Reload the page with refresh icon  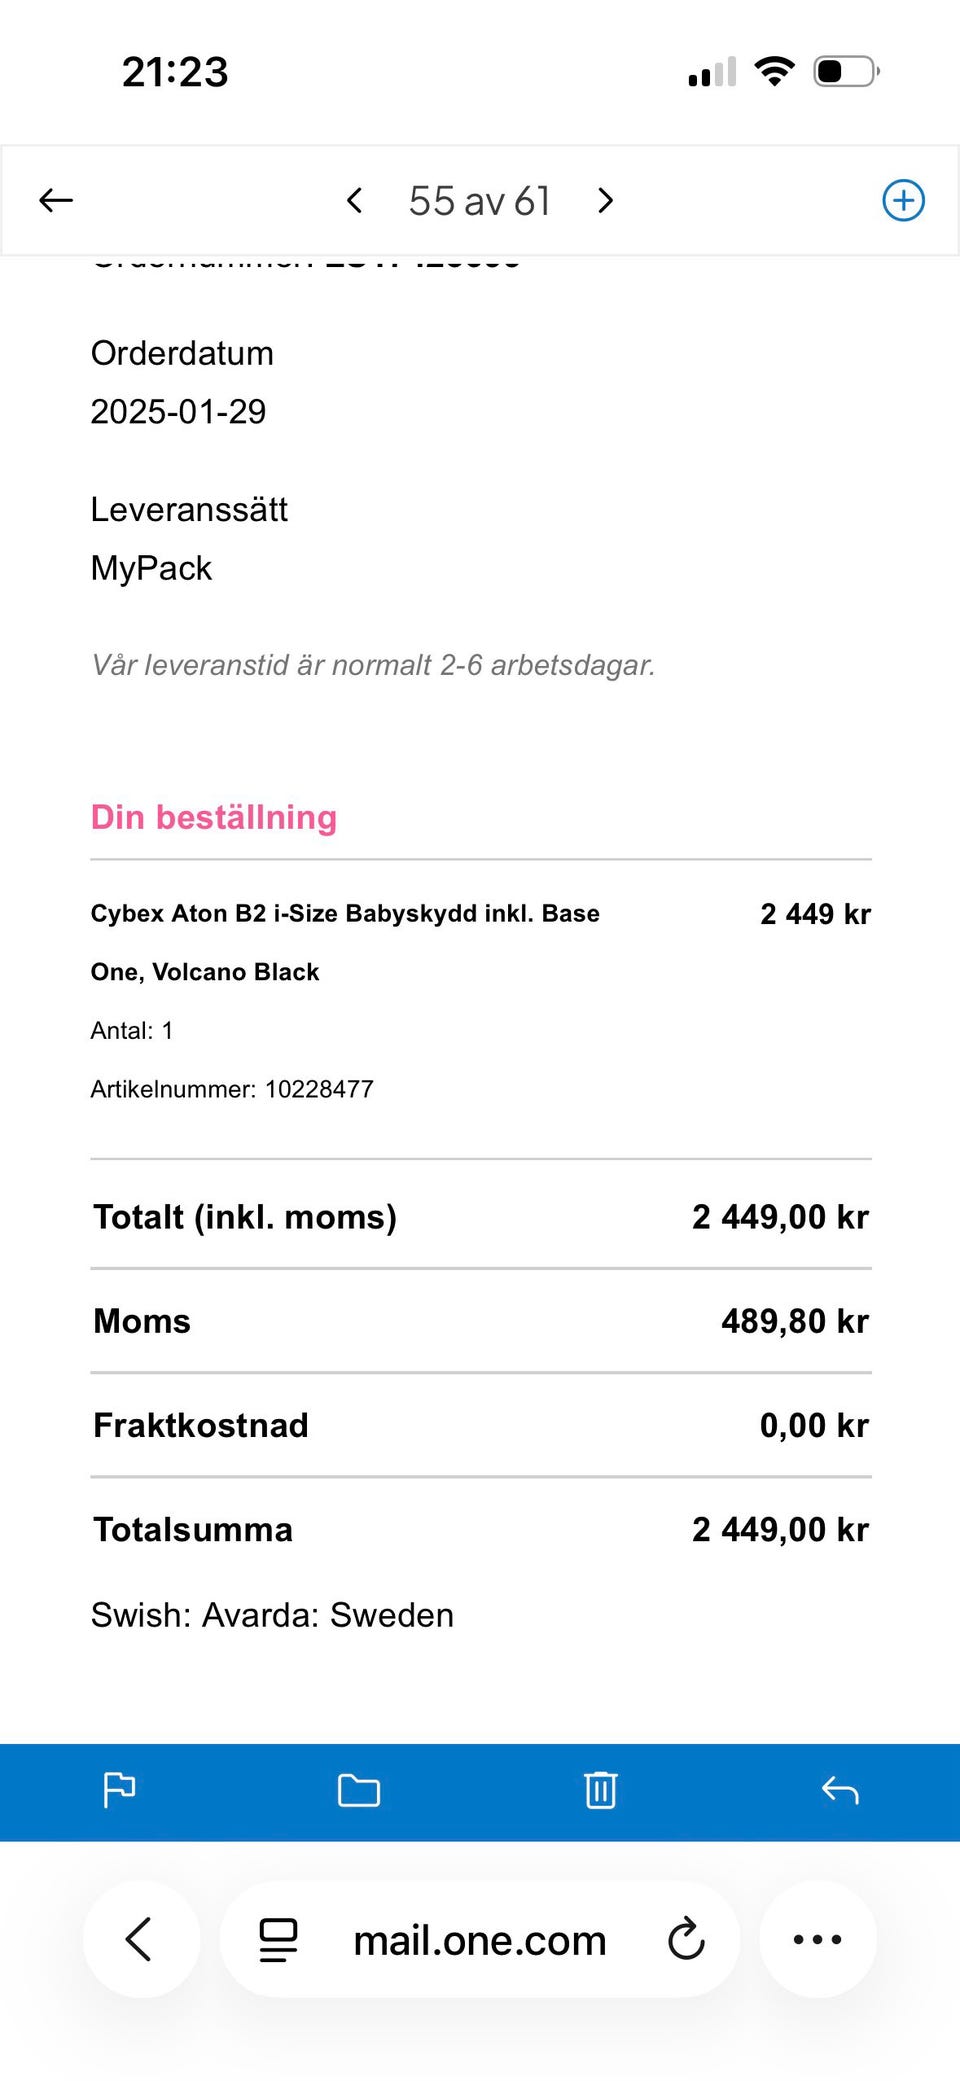click(x=686, y=1939)
